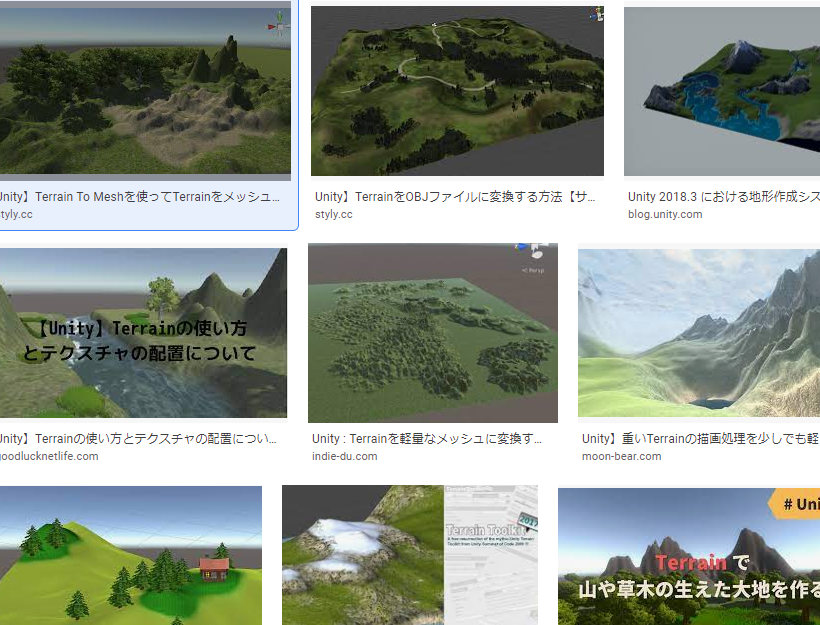The height and width of the screenshot is (625, 820).
Task: Open the Unity 2018.3 terrain island thumbnail
Action: coord(722,91)
